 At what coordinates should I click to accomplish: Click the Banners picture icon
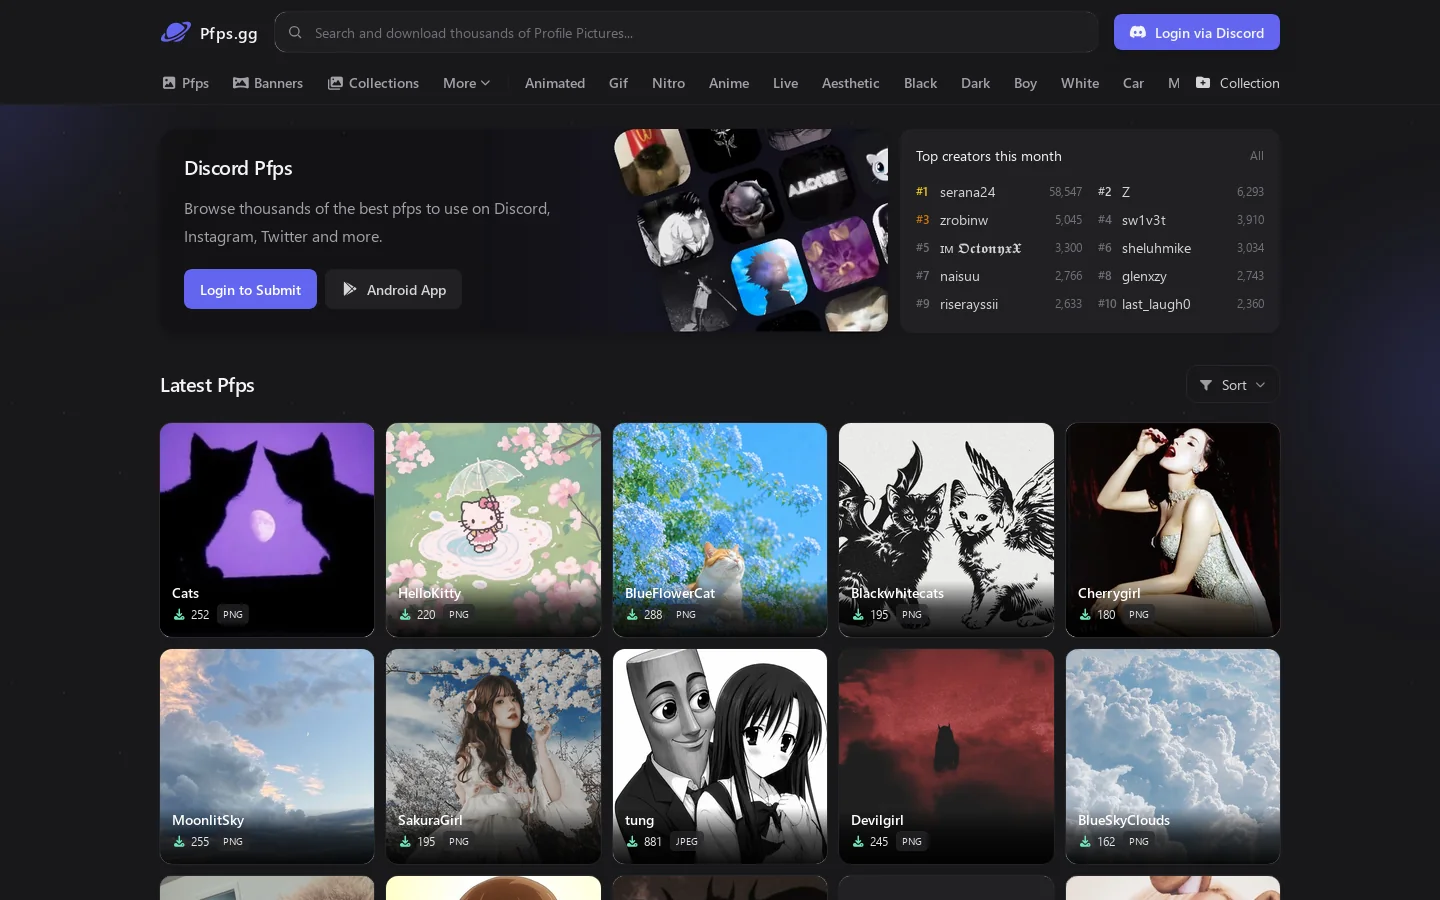(x=241, y=83)
